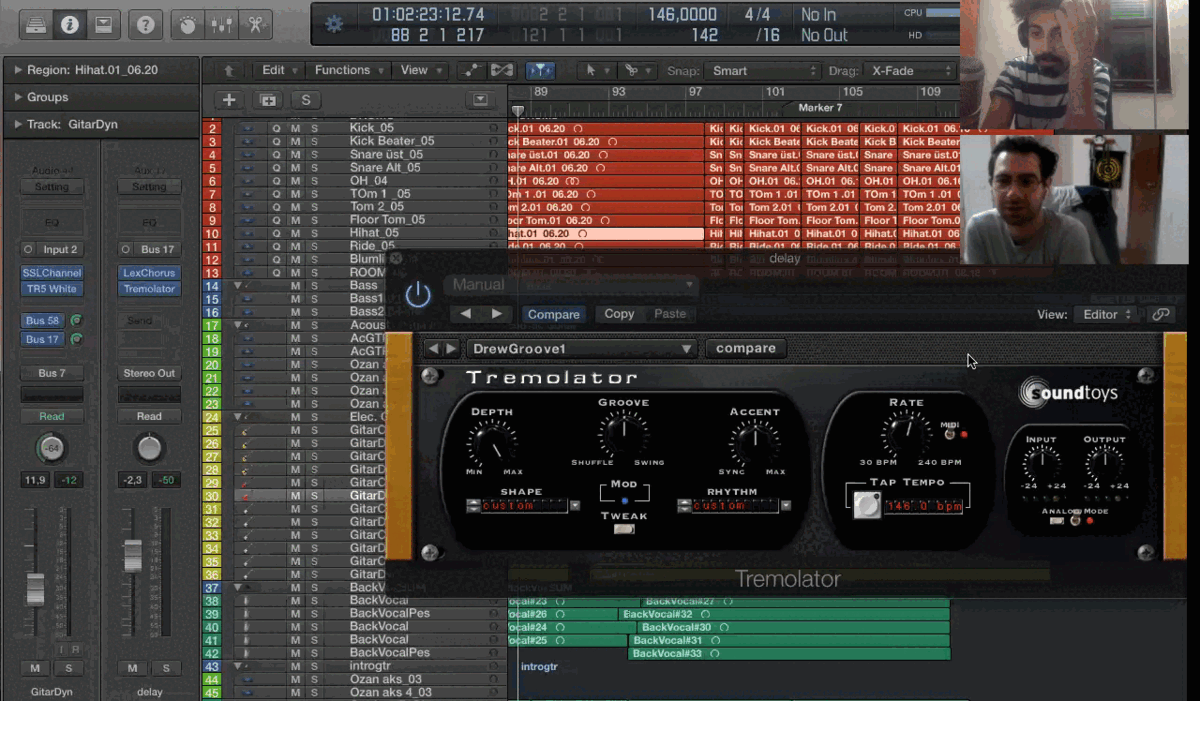Expand the Region Hihat.01_06.20 inspector section
Image resolution: width=1200 pixels, height=750 pixels.
coord(18,71)
